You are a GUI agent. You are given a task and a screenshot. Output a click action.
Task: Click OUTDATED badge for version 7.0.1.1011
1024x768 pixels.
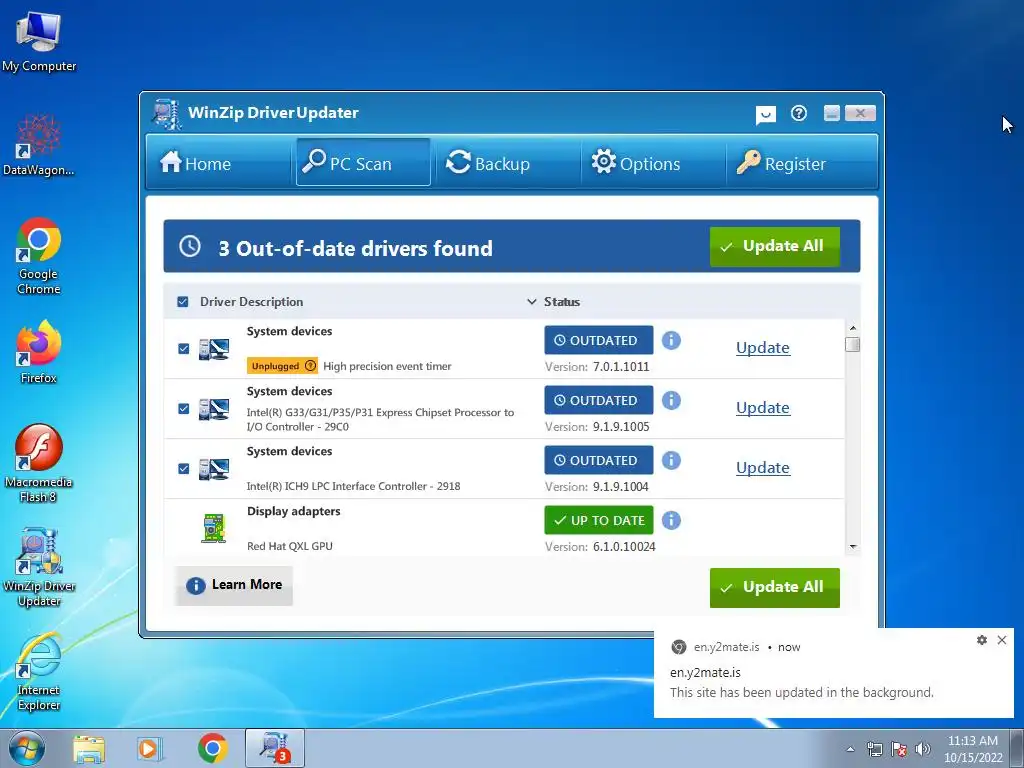pyautogui.click(x=599, y=340)
